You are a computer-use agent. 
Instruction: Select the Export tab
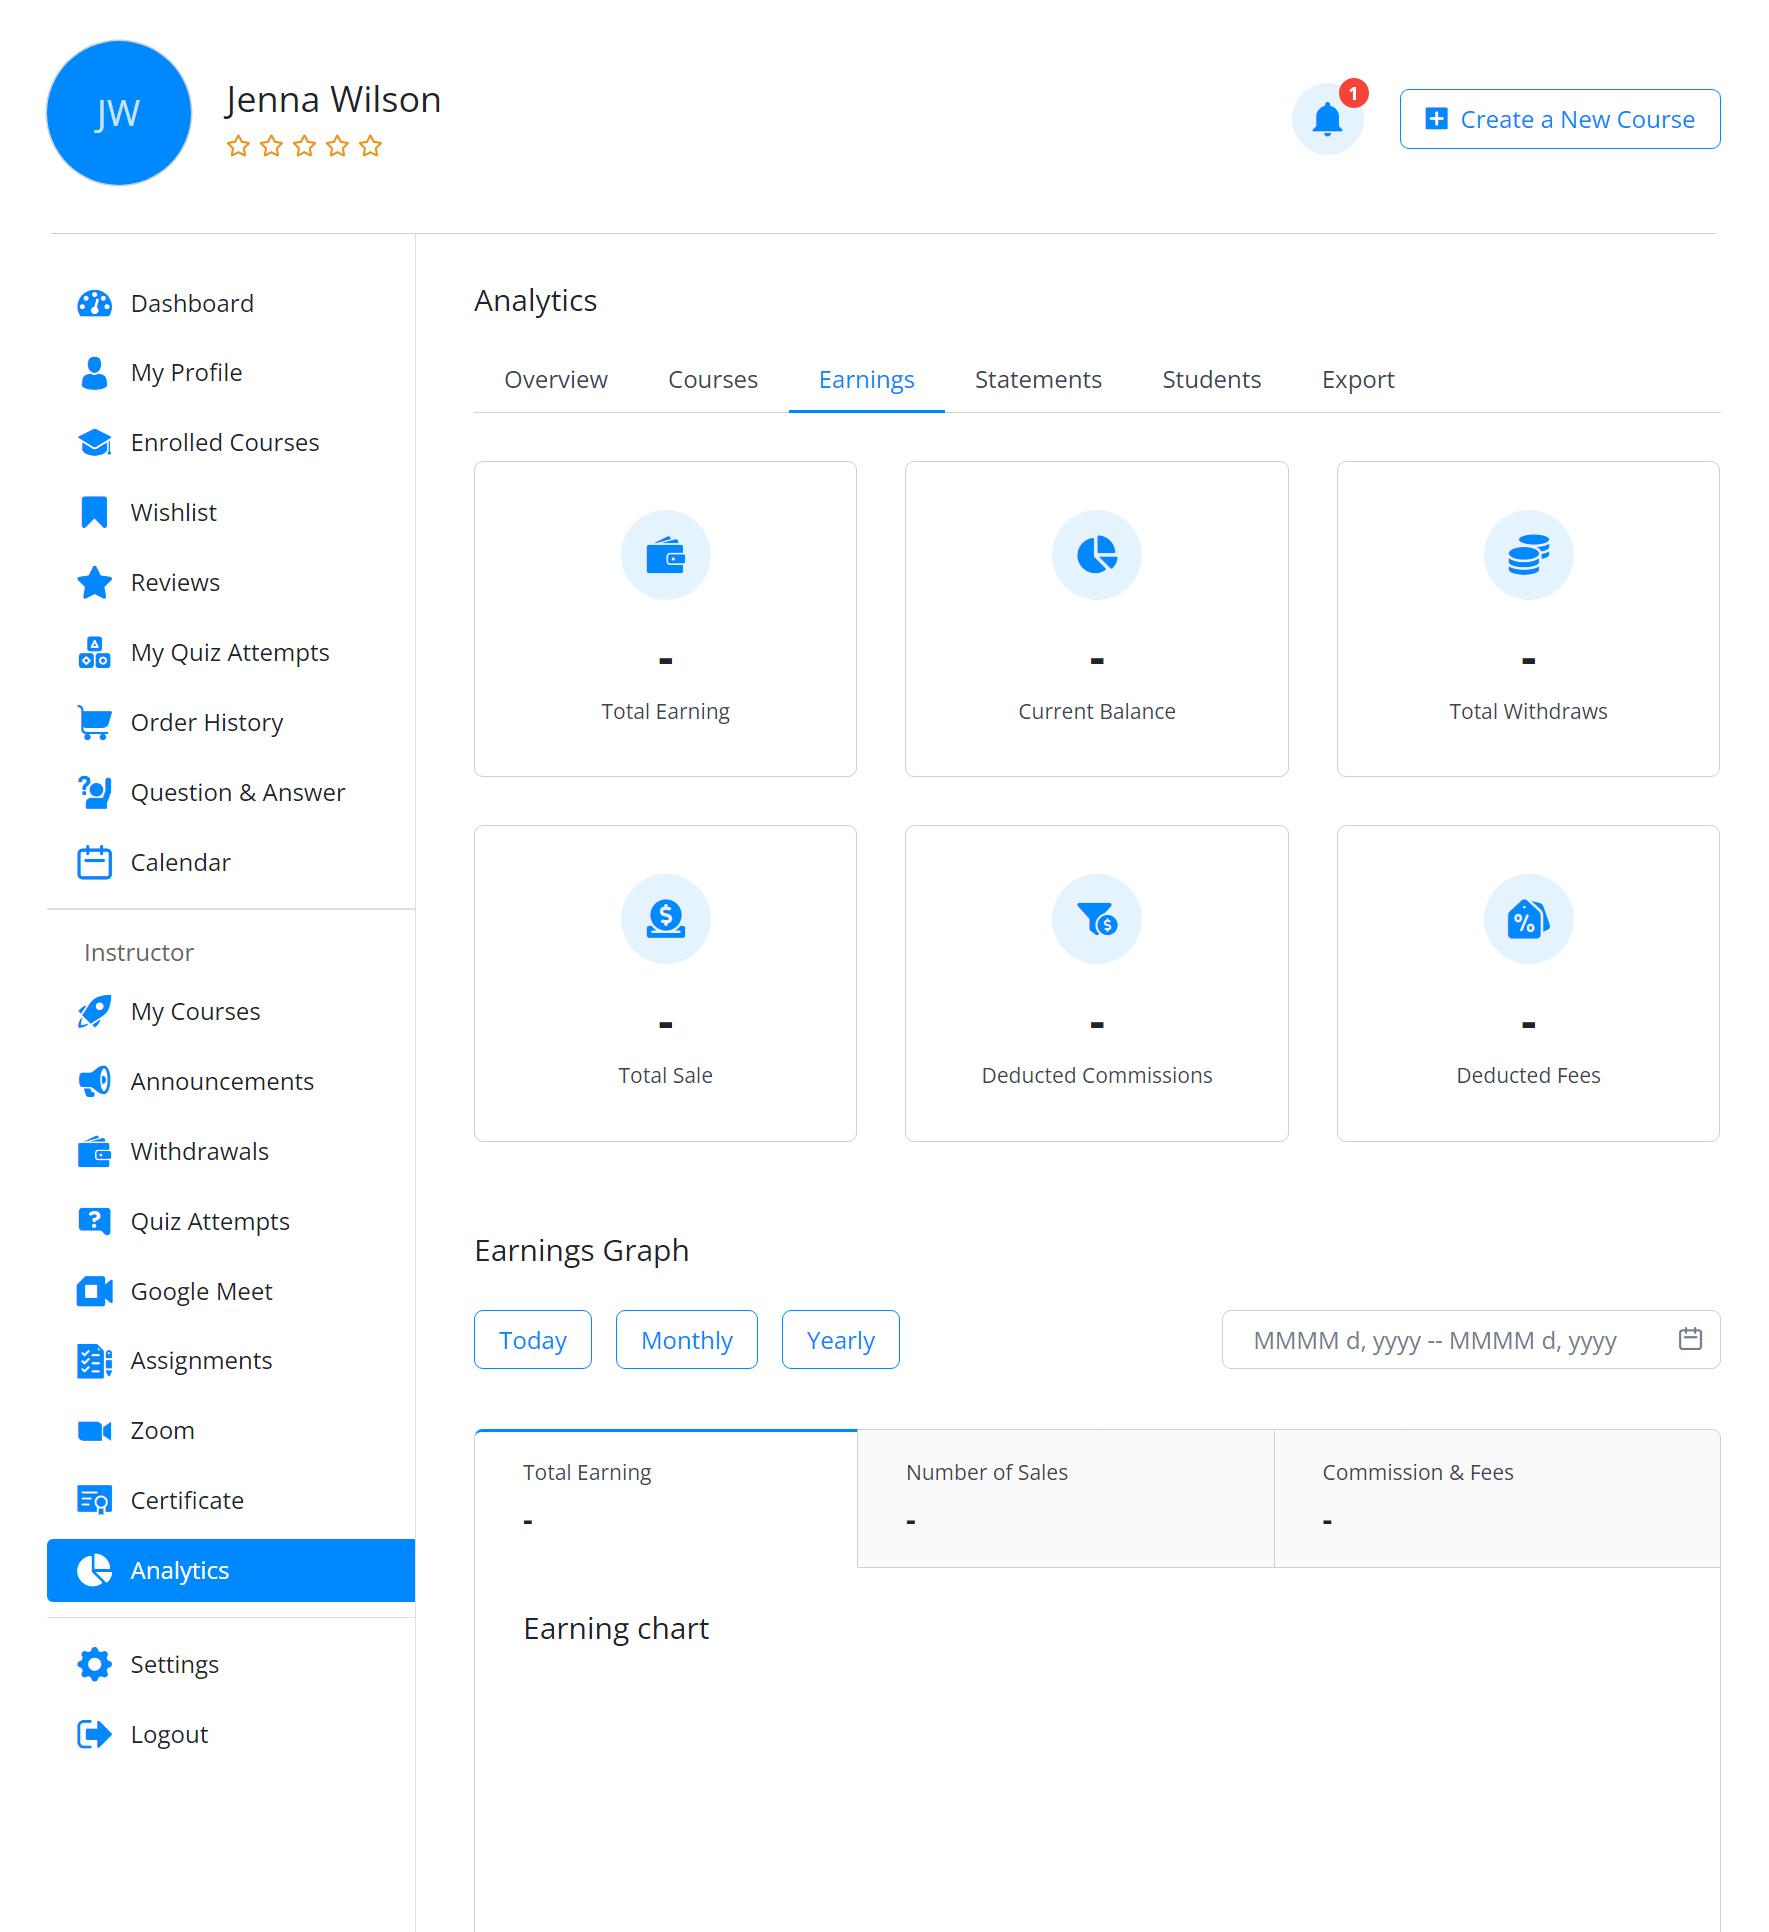coord(1357,380)
